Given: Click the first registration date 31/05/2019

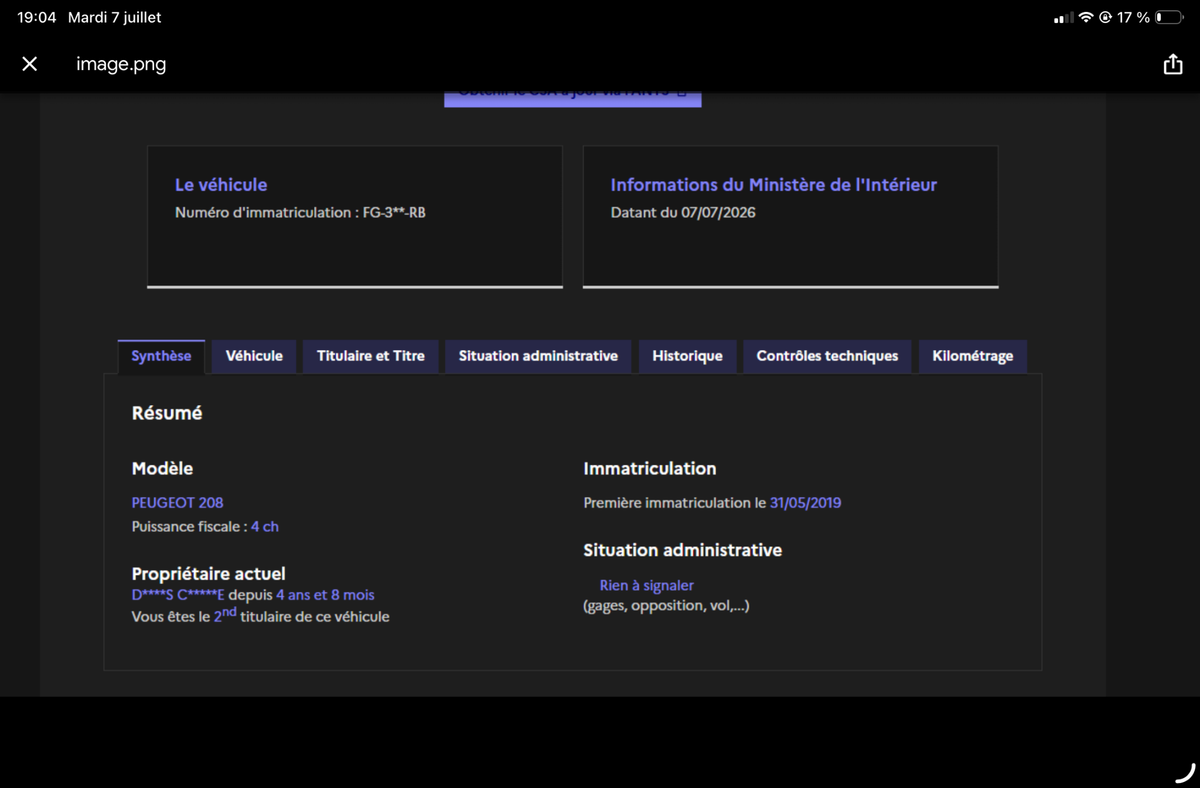Looking at the screenshot, I should point(805,503).
